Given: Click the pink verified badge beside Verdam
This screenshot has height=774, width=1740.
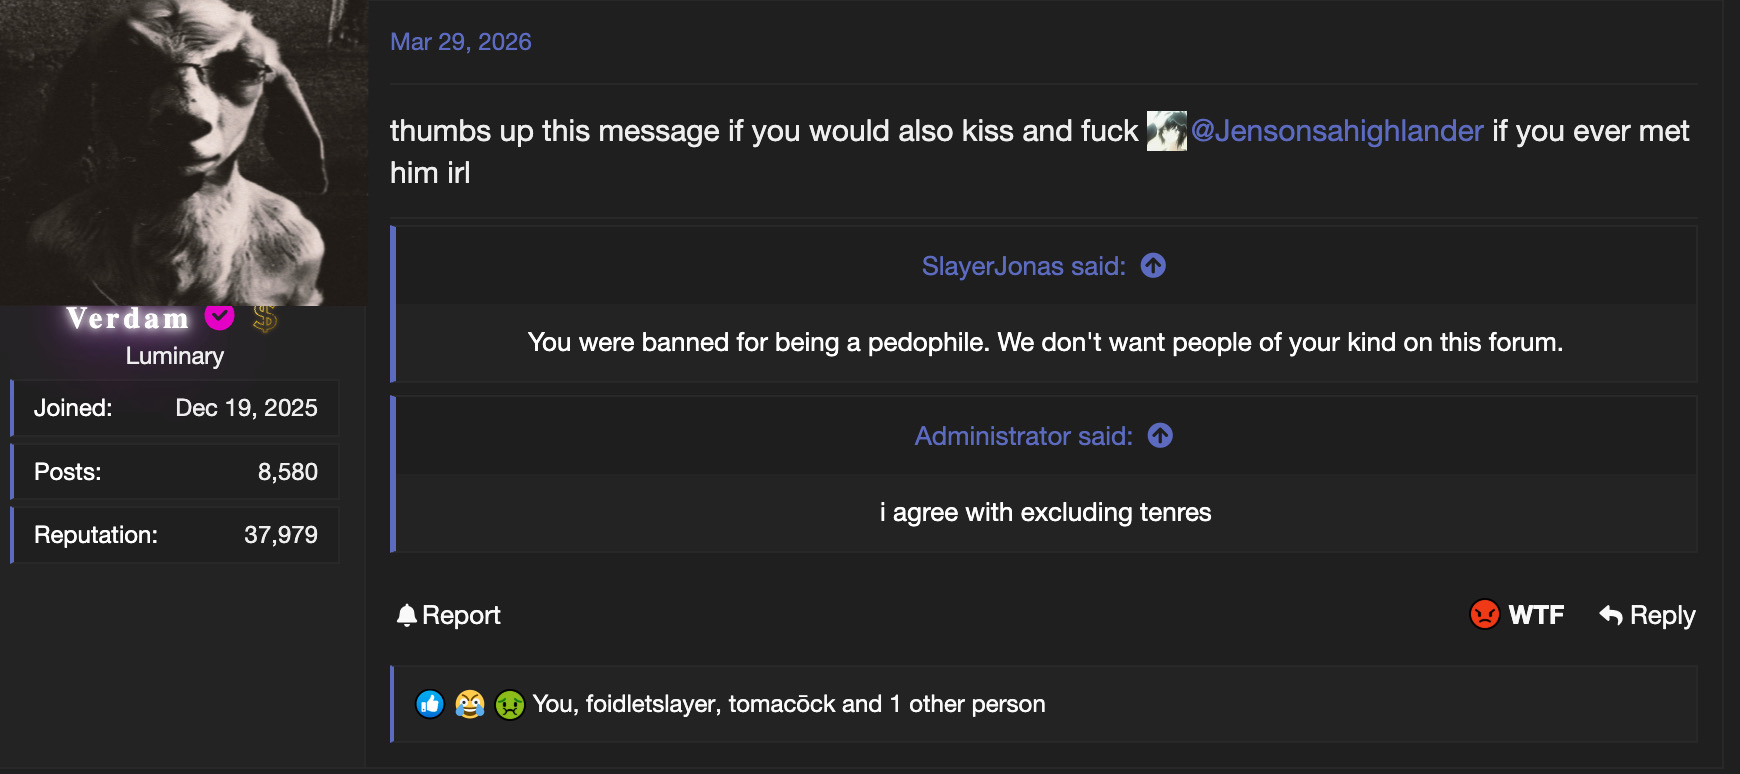Looking at the screenshot, I should click(220, 317).
